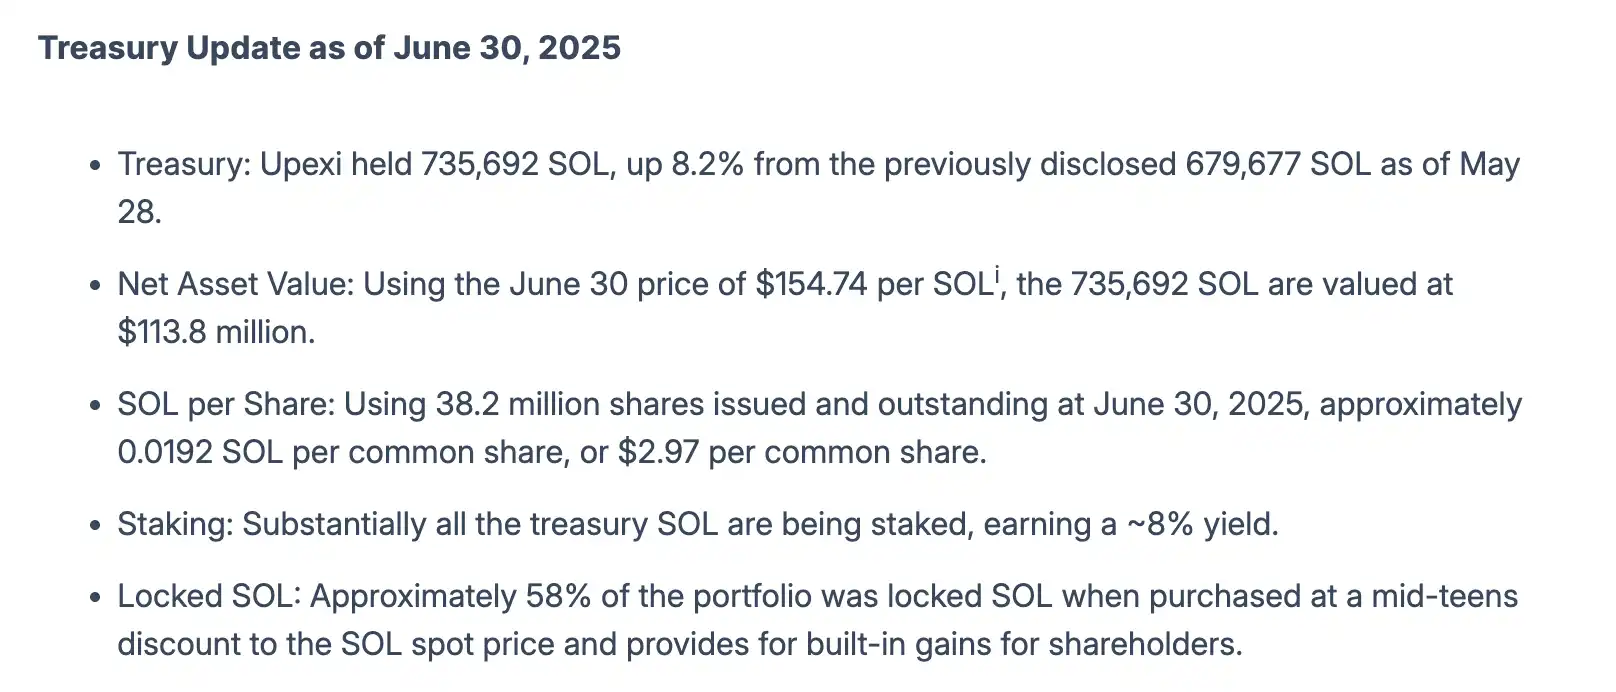Click the "Treasury Update as of June 30, 2025" heading
Screen dimensions: 1616x692
[329, 48]
